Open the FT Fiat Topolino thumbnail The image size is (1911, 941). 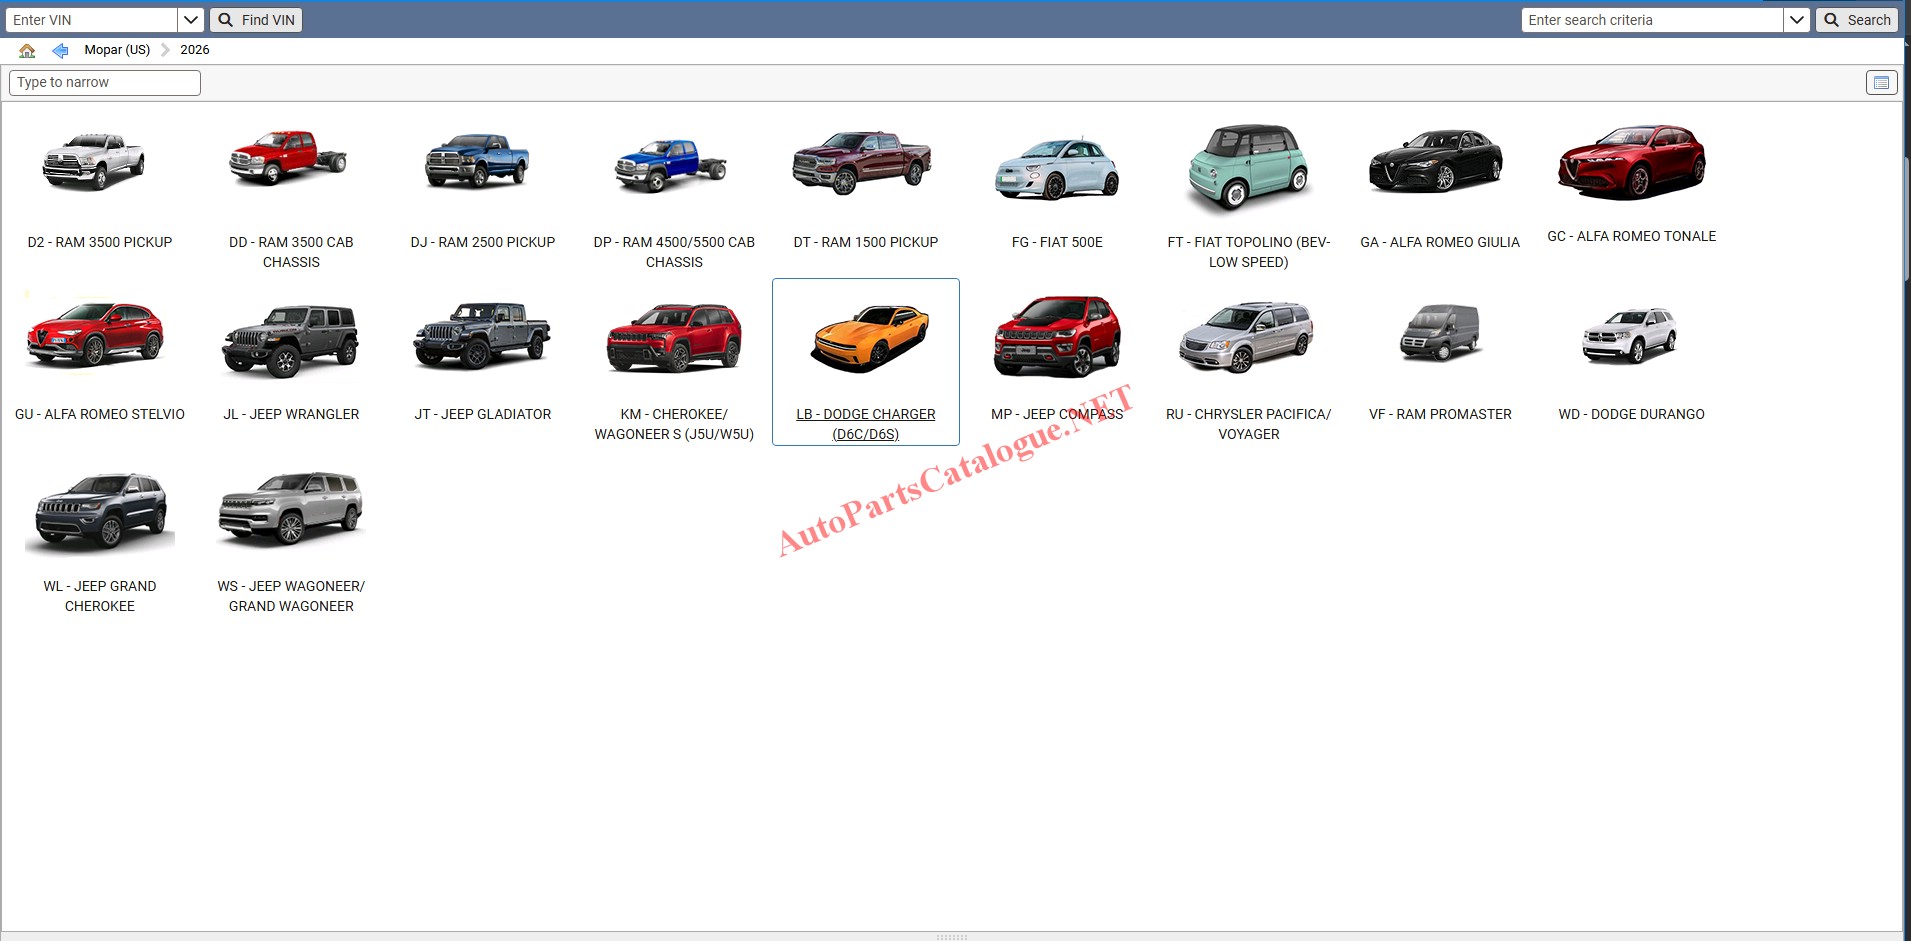tap(1249, 168)
